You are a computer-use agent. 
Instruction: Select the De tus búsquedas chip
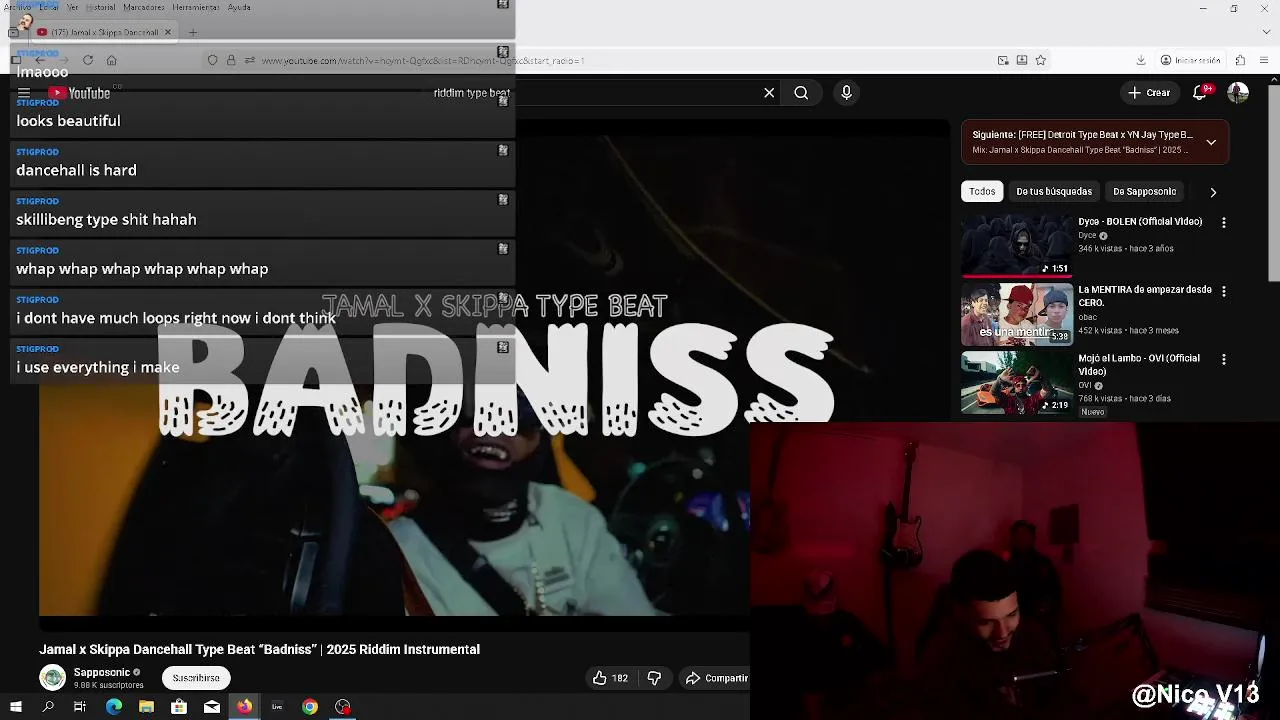point(1054,191)
